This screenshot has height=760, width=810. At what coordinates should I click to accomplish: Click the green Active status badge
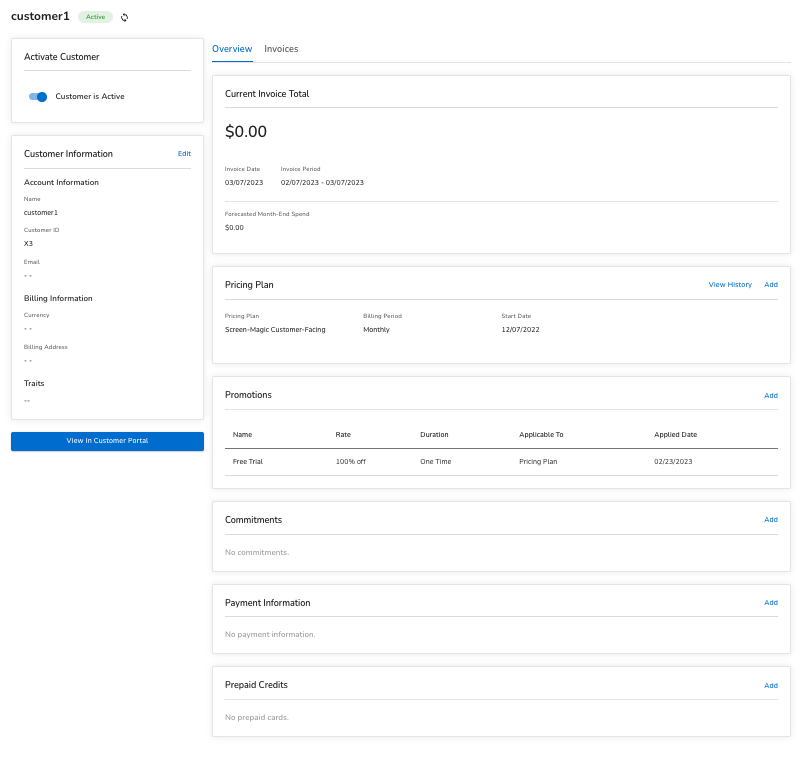tap(95, 17)
